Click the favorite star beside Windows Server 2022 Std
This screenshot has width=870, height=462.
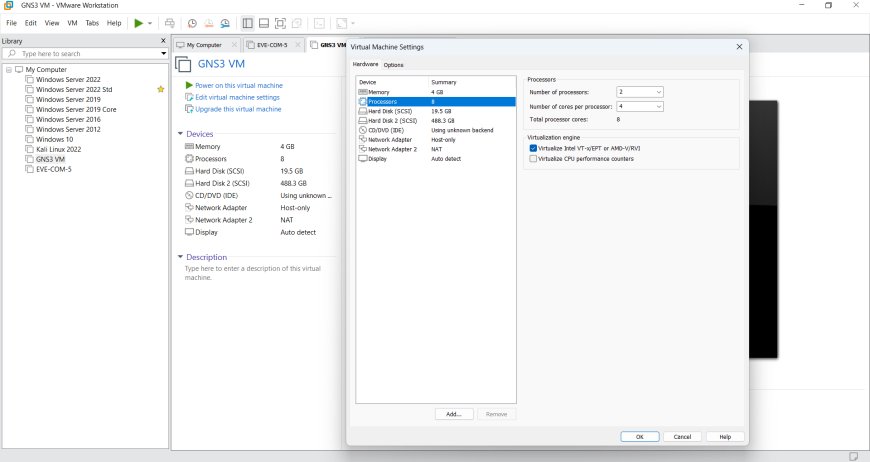[x=161, y=89]
